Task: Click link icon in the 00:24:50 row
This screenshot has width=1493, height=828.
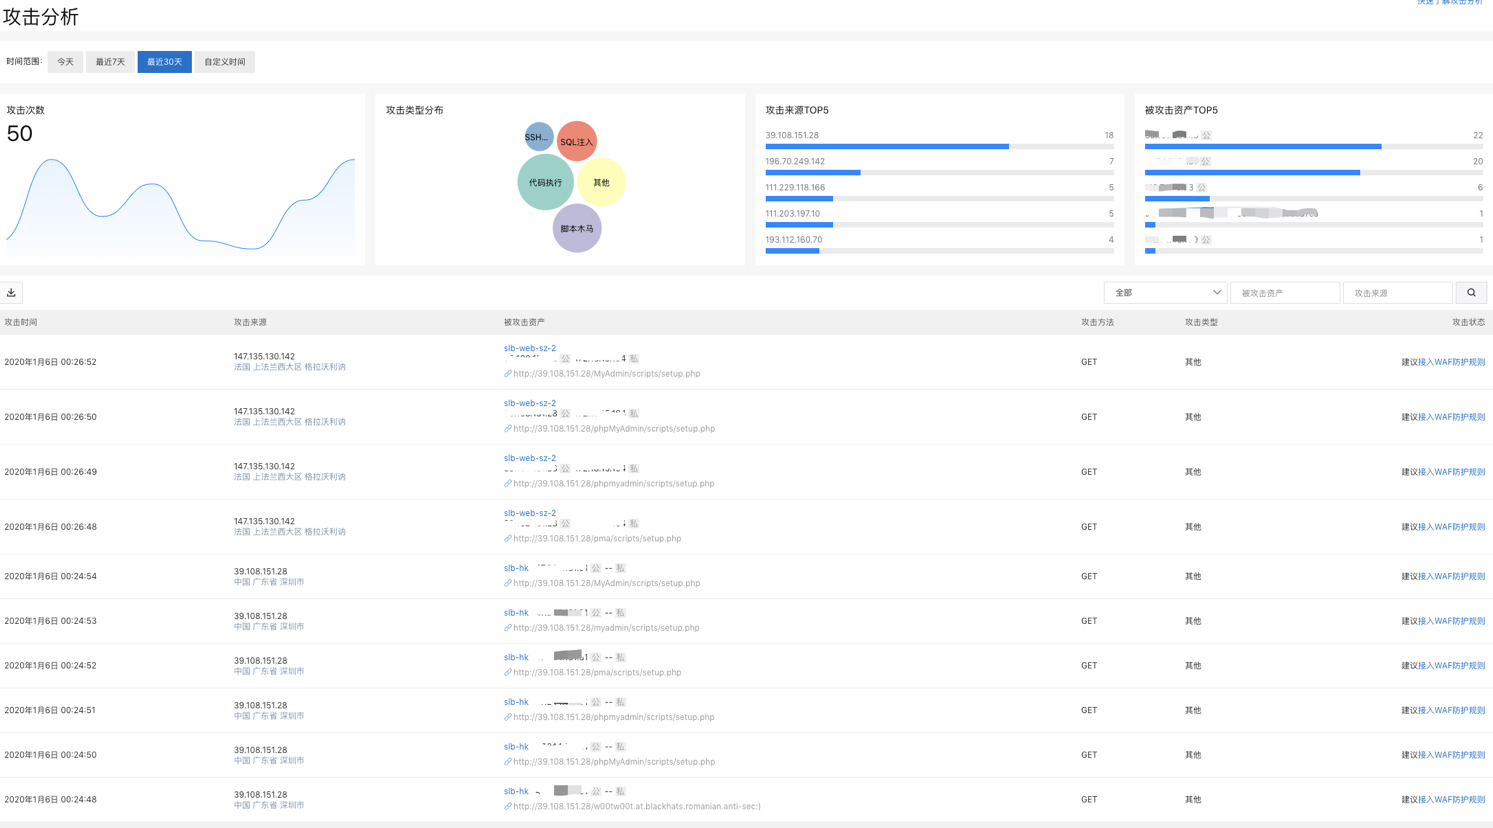Action: (508, 762)
